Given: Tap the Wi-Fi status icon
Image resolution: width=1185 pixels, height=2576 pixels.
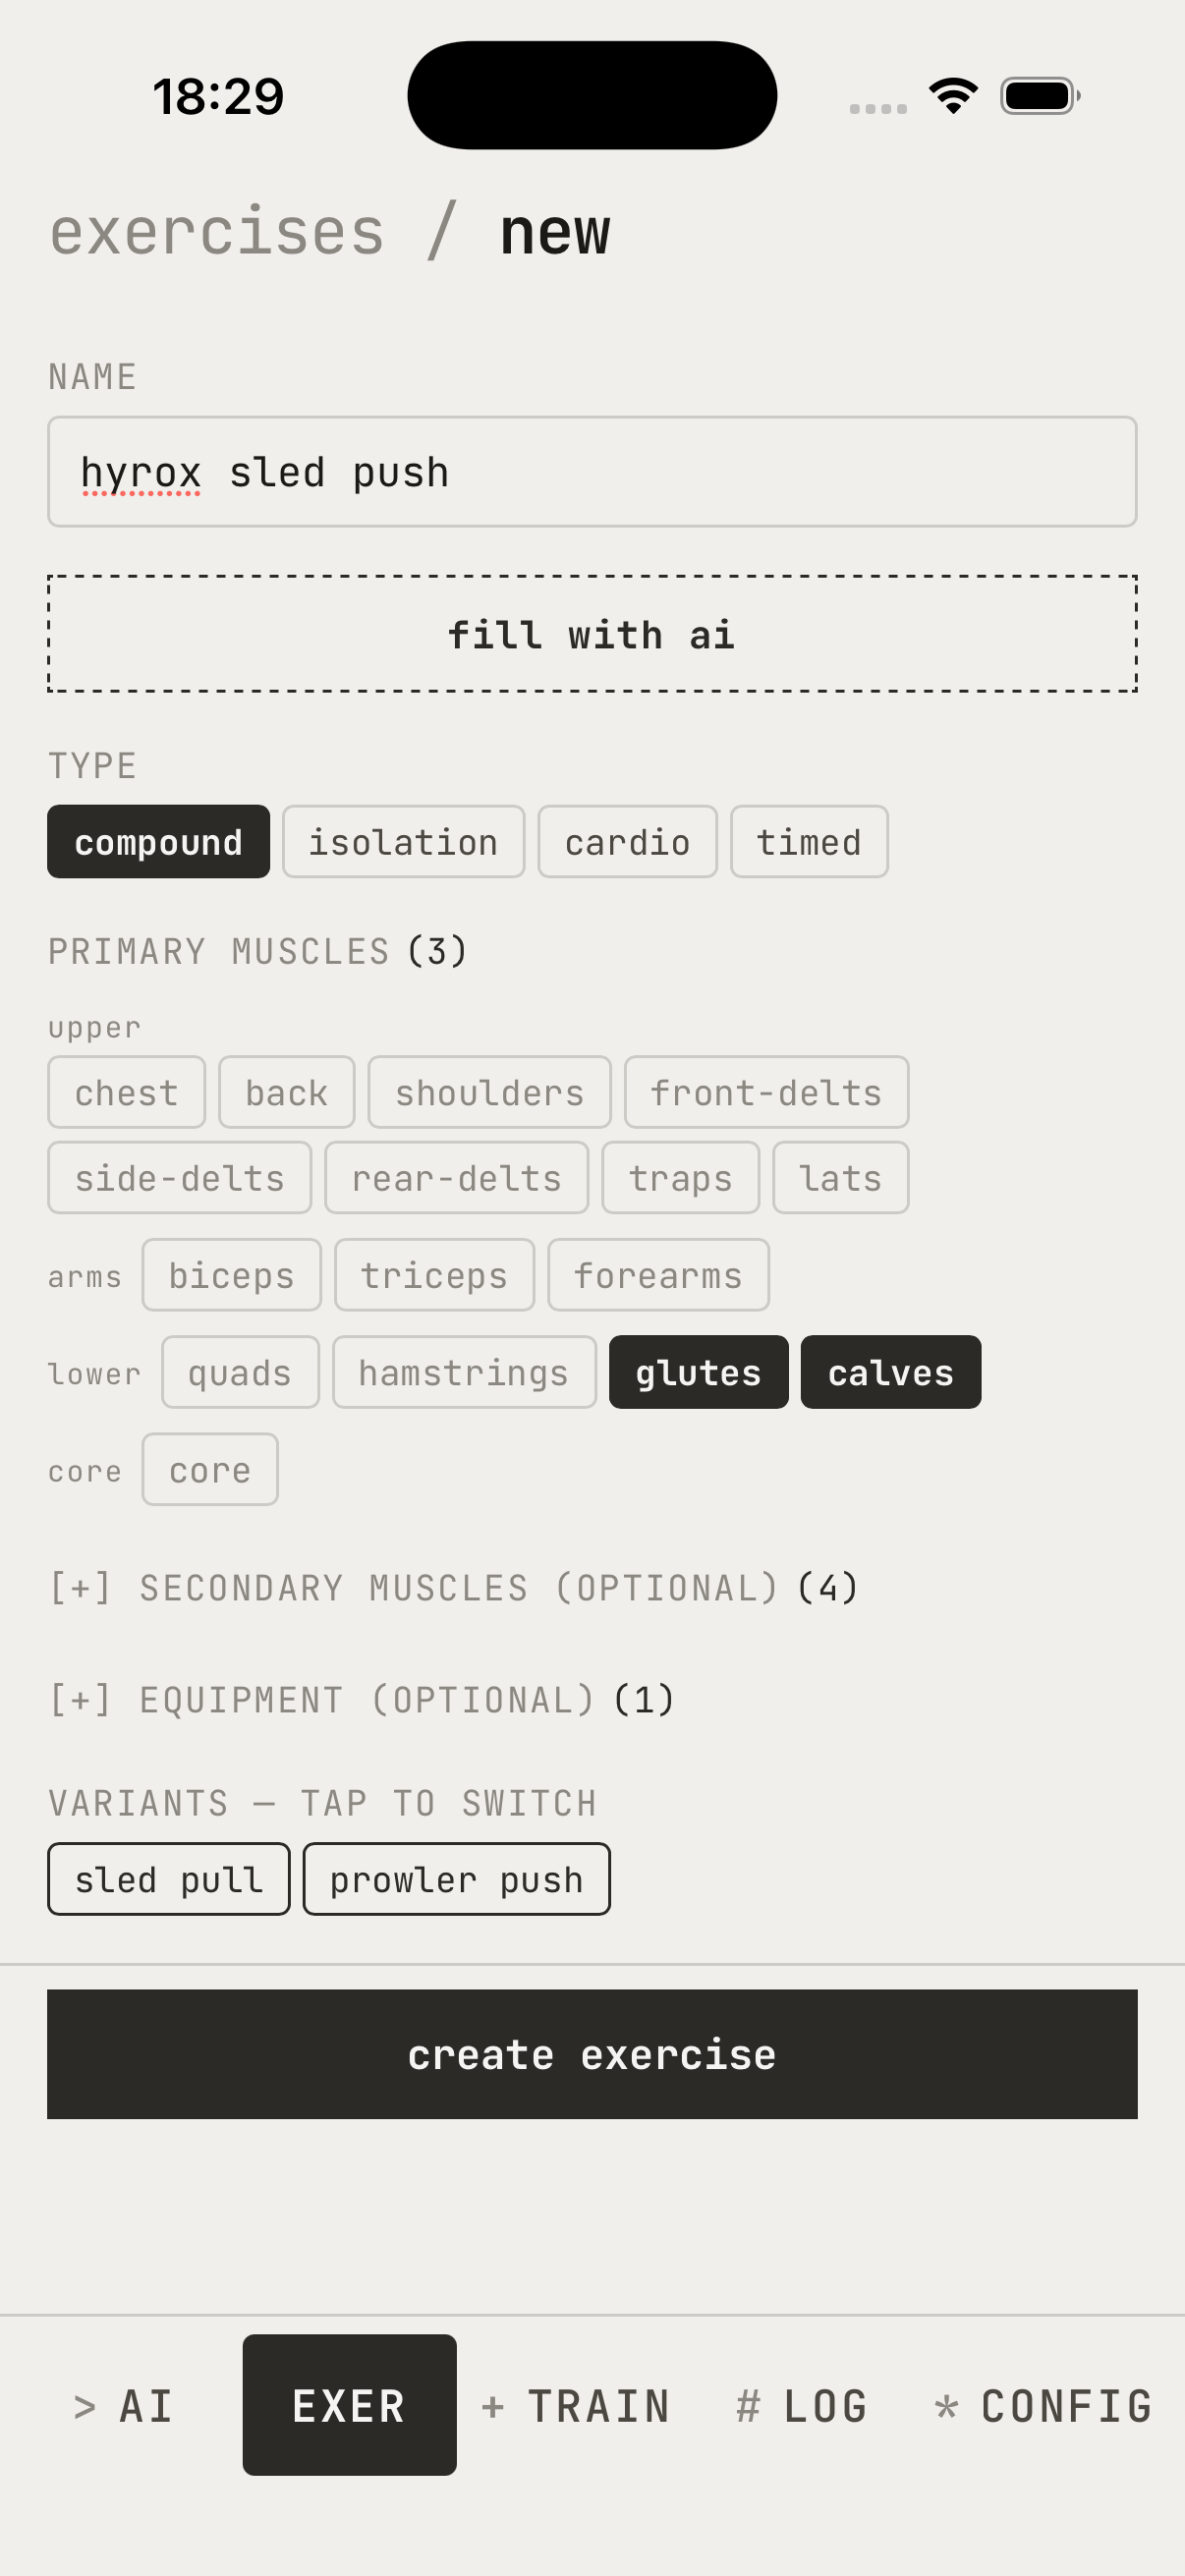Looking at the screenshot, I should pyautogui.click(x=953, y=96).
